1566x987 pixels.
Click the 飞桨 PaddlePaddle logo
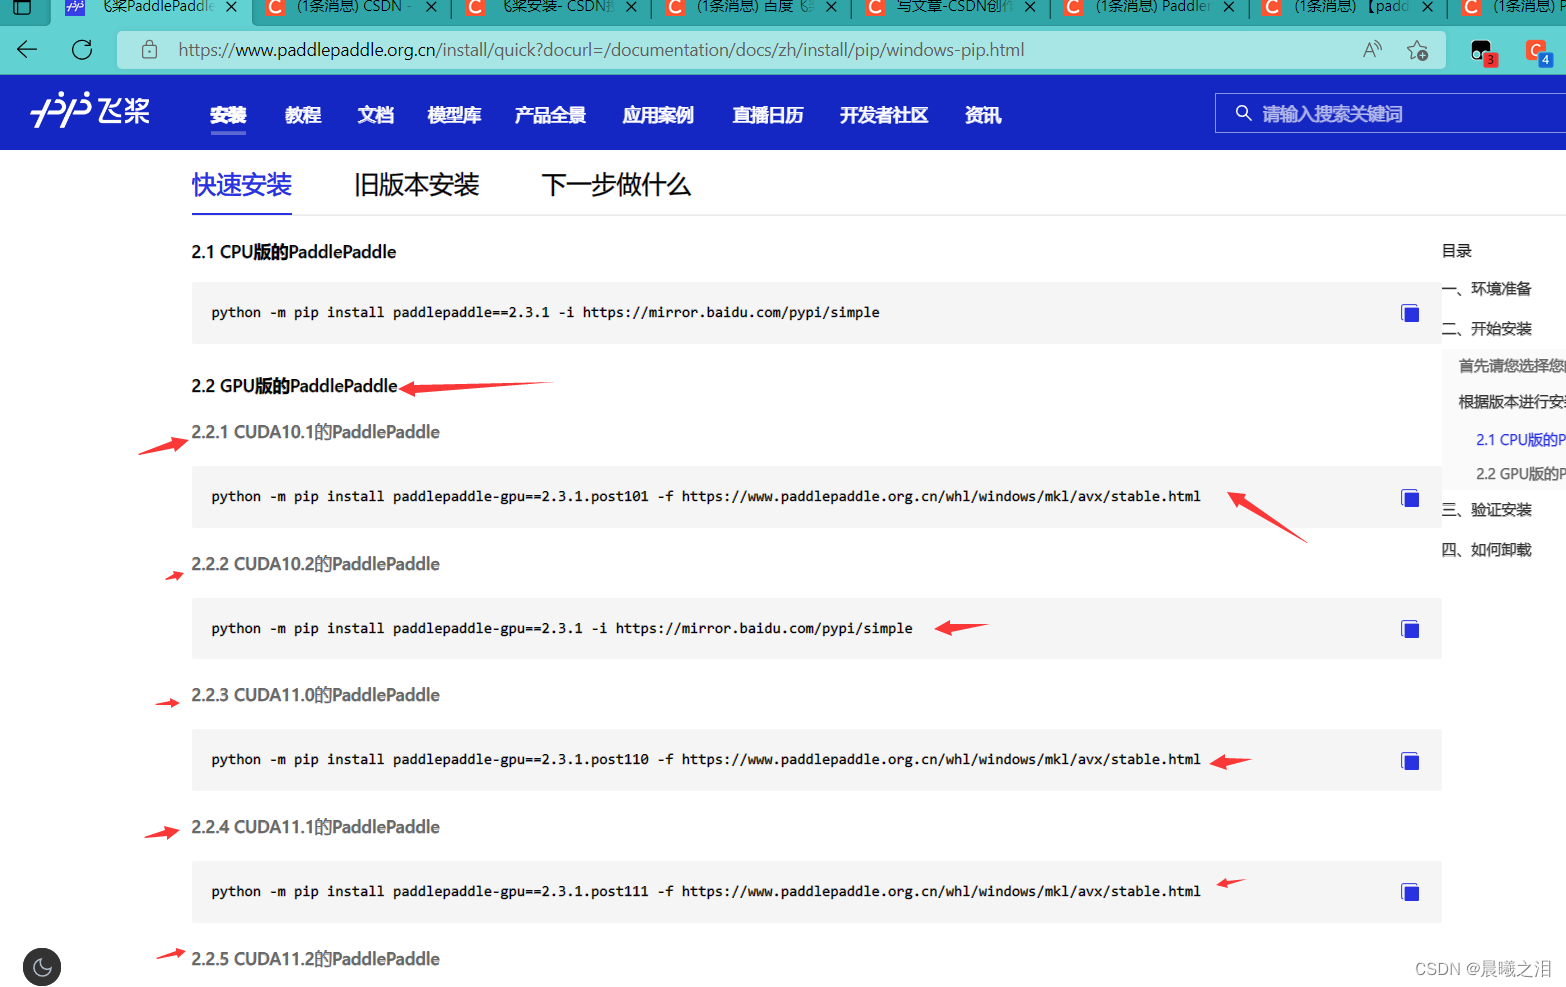click(x=88, y=112)
